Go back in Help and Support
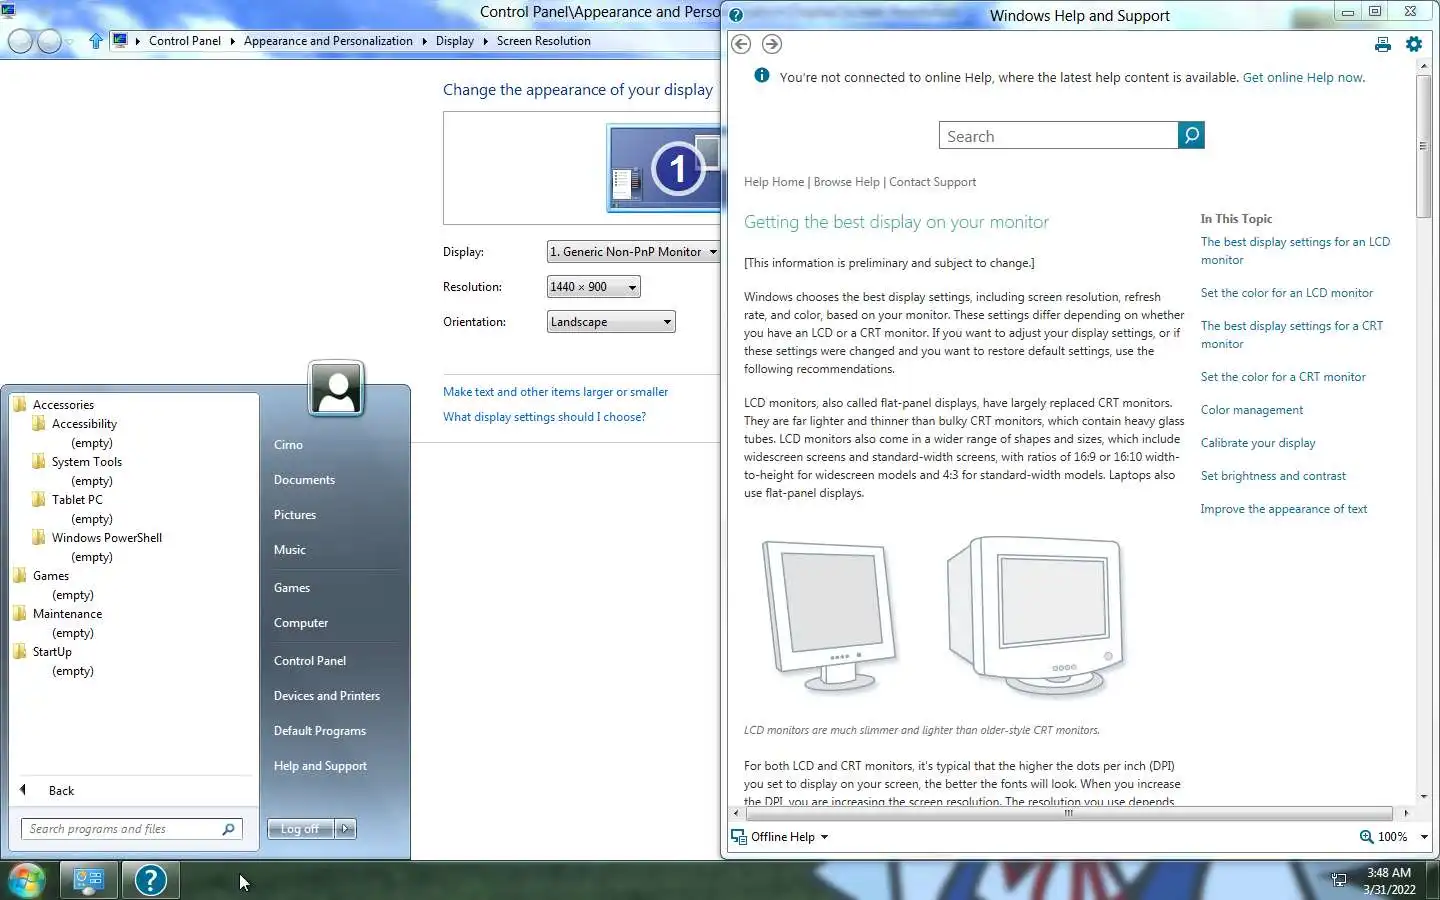This screenshot has width=1440, height=900. point(741,44)
